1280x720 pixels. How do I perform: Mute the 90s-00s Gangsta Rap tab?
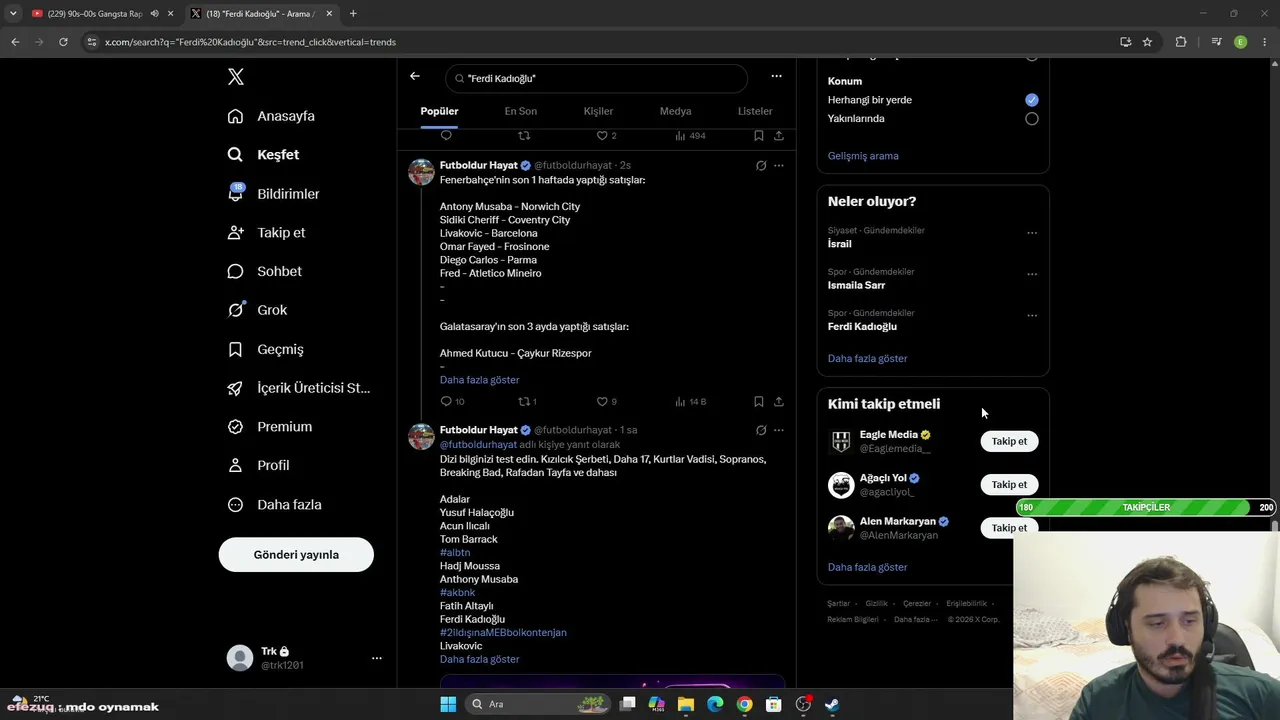[x=154, y=14]
